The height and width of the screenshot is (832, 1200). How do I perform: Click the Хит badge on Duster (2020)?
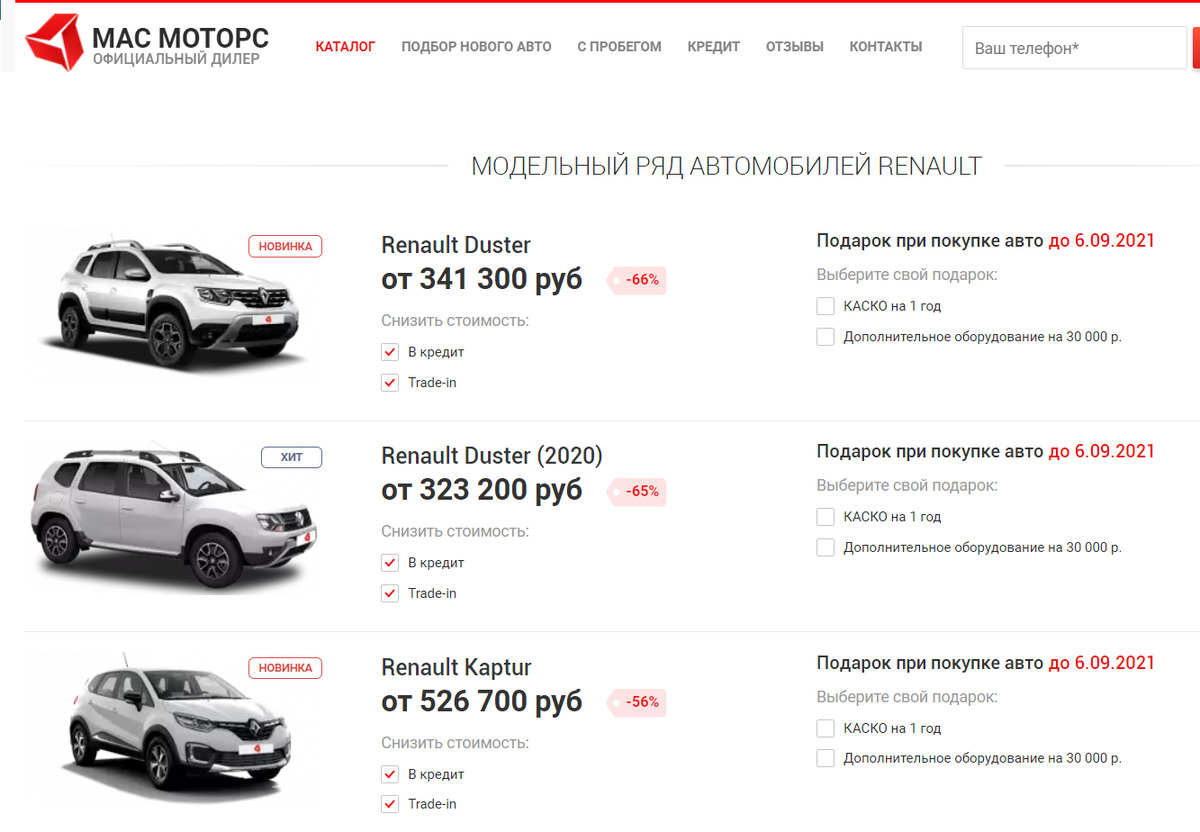pyautogui.click(x=291, y=457)
